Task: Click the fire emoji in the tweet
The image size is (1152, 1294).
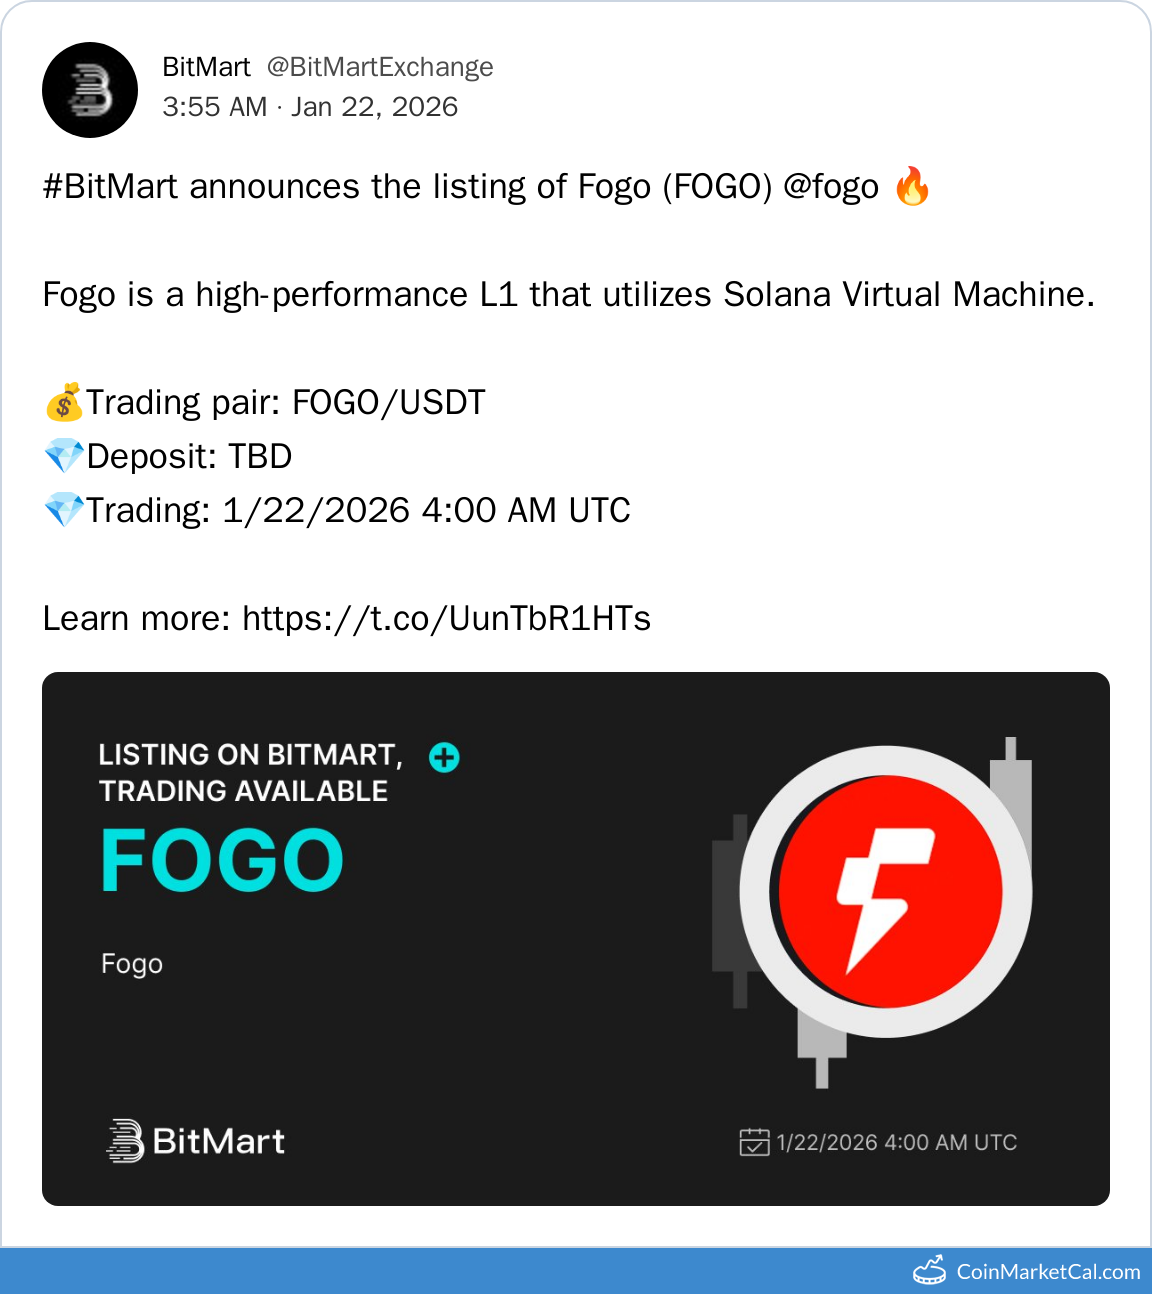Action: coord(912,187)
